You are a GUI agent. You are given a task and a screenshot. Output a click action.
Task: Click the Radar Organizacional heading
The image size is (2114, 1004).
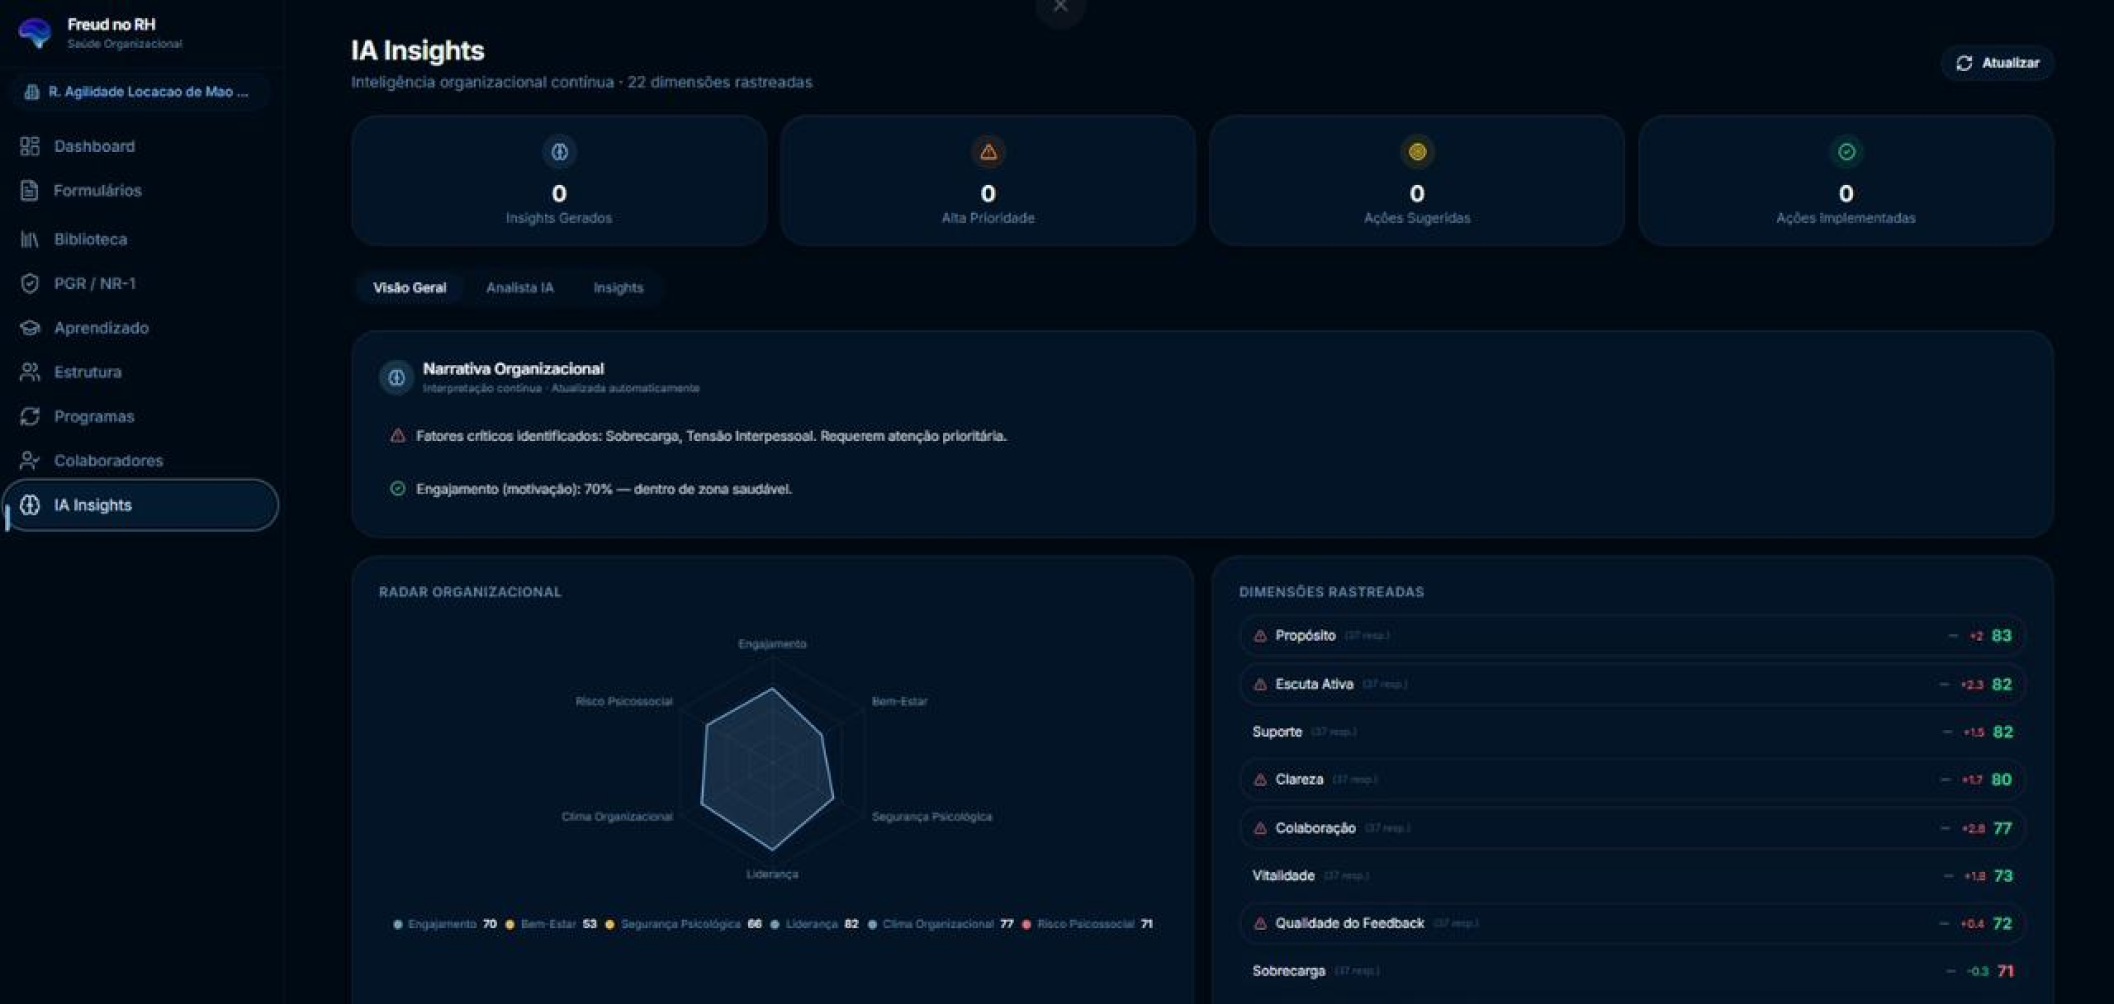pyautogui.click(x=470, y=592)
